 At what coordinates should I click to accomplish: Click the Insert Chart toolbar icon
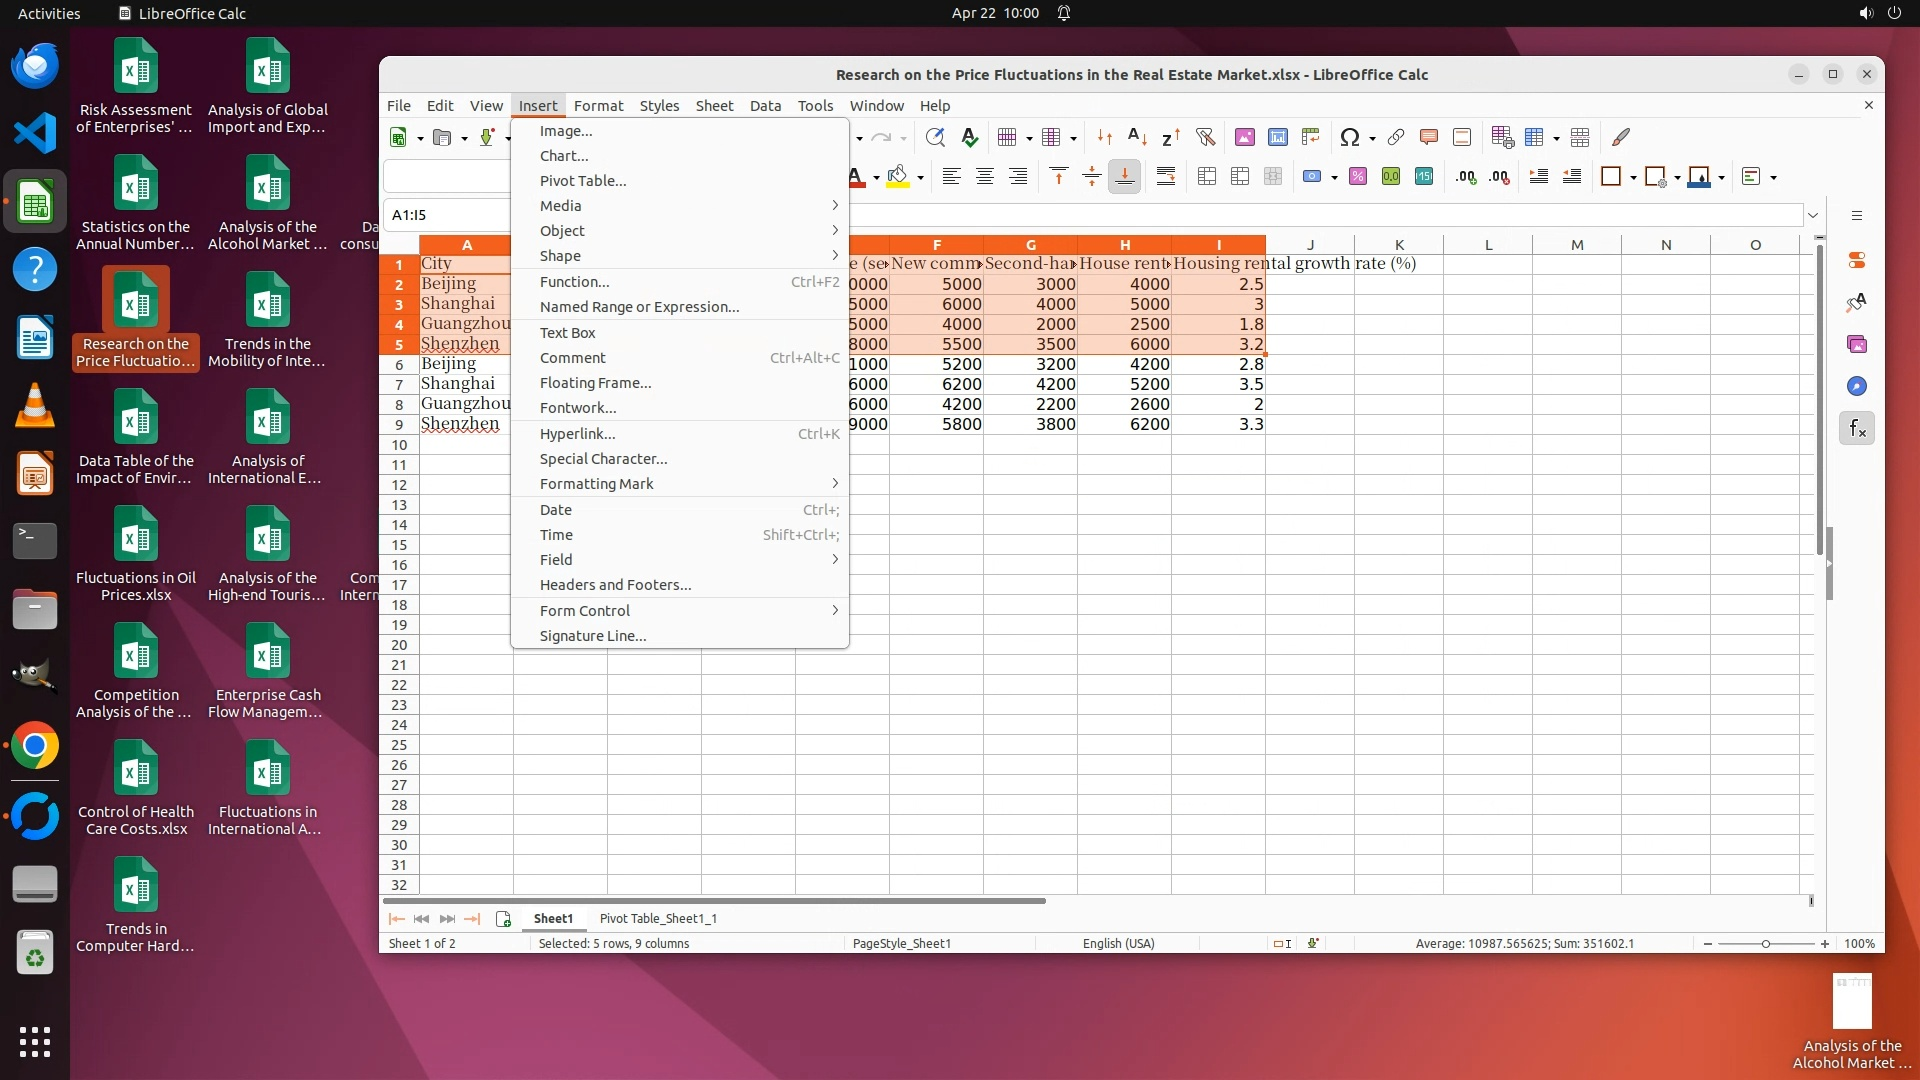(x=1277, y=138)
